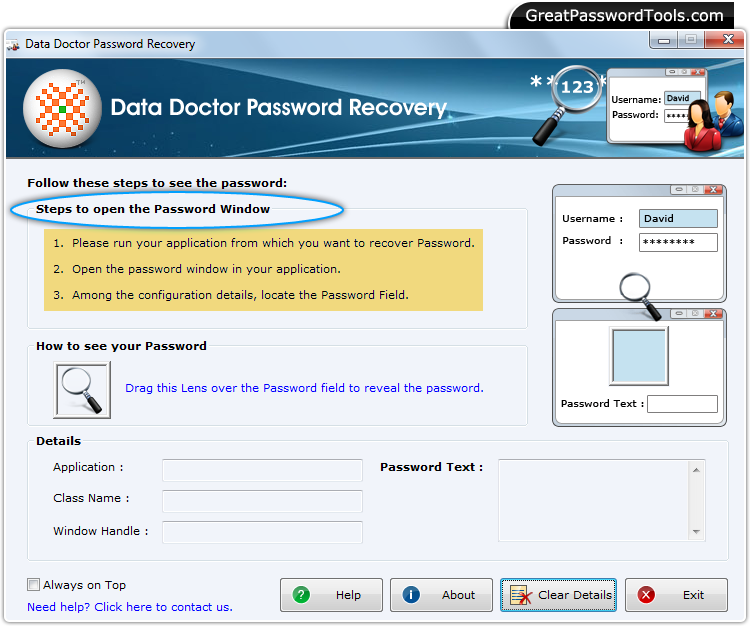Screen dimensions: 750x626
Task: Click the Data Doctor round logo
Action: 62,108
